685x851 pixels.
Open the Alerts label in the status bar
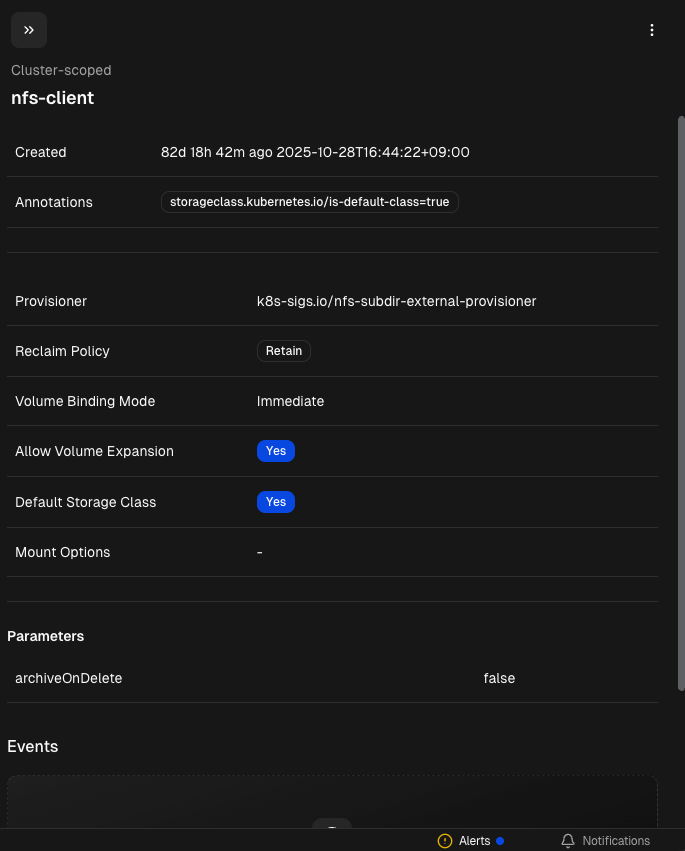(474, 841)
